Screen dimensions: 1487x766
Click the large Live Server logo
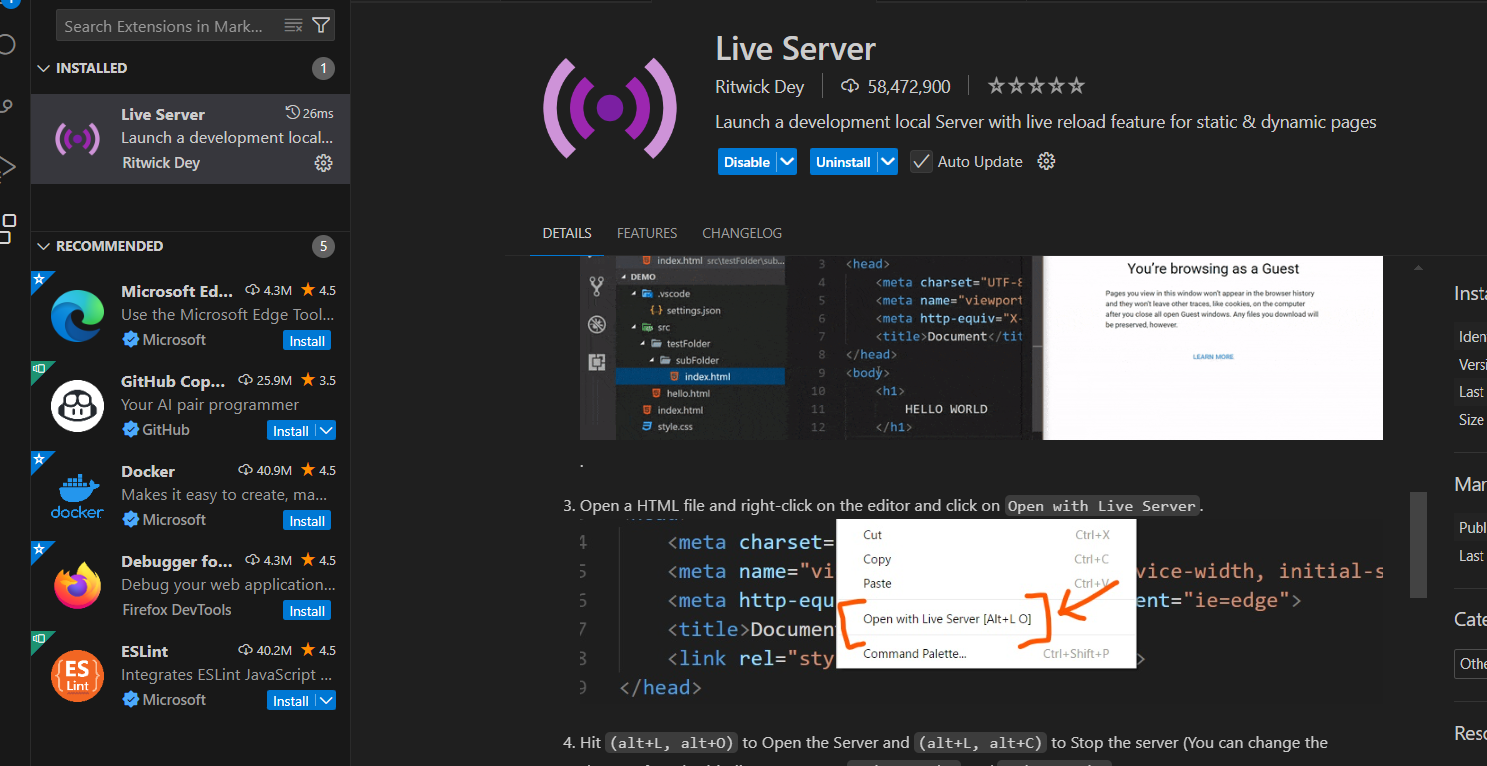610,108
